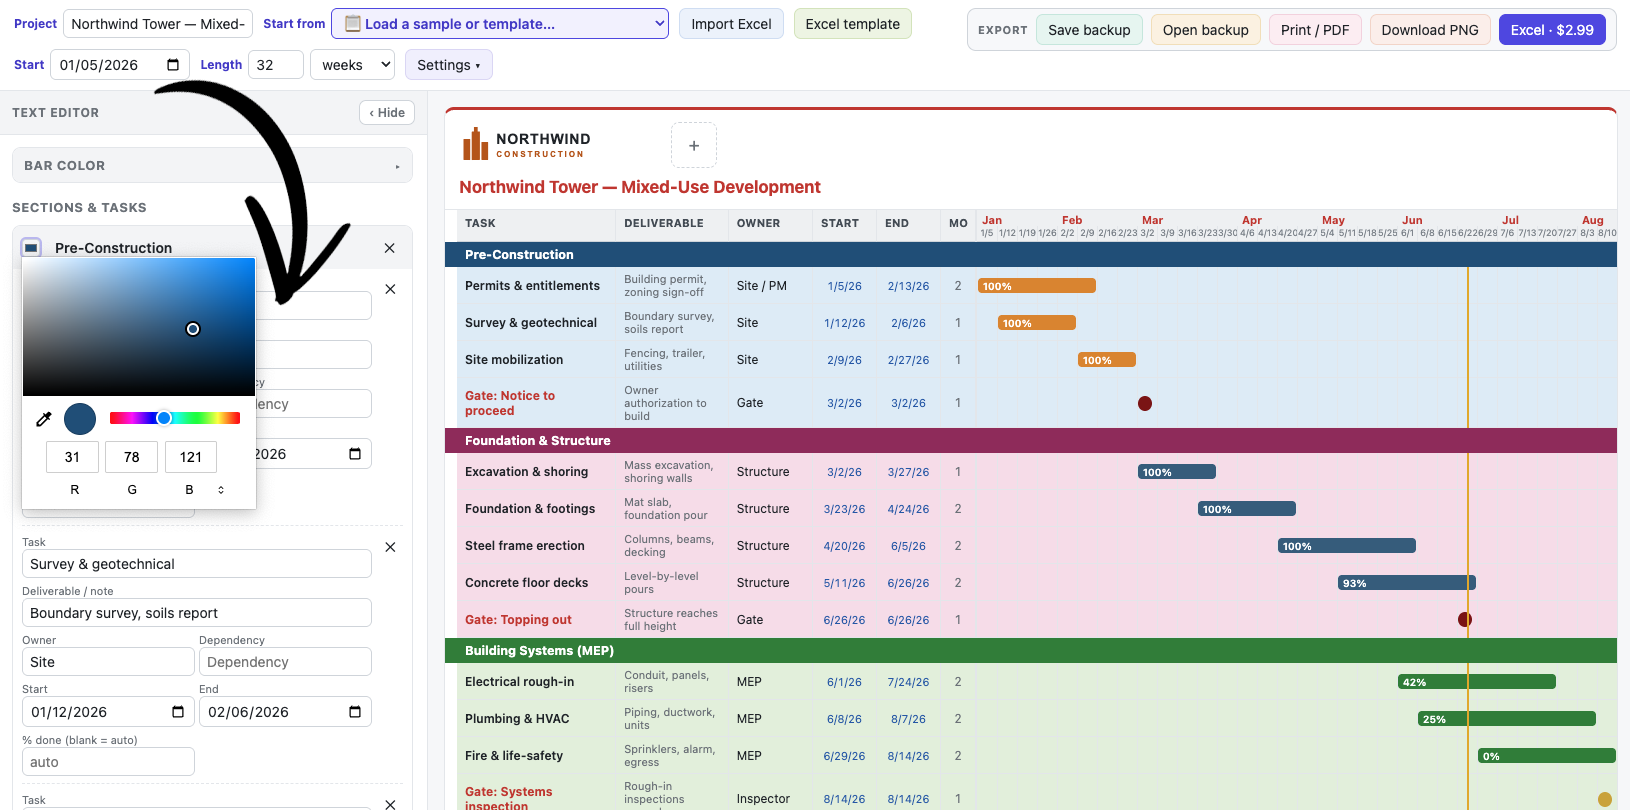This screenshot has height=810, width=1630.
Task: Click the Import Excel button
Action: [x=731, y=24]
